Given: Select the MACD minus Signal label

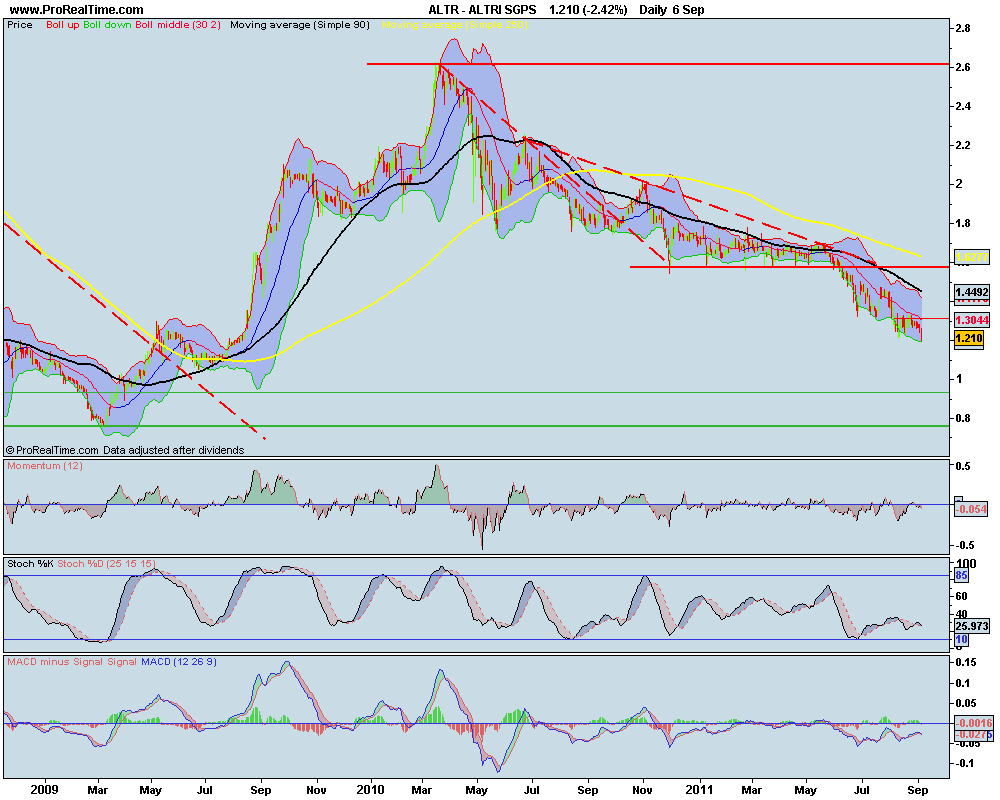Looking at the screenshot, I should pos(55,662).
